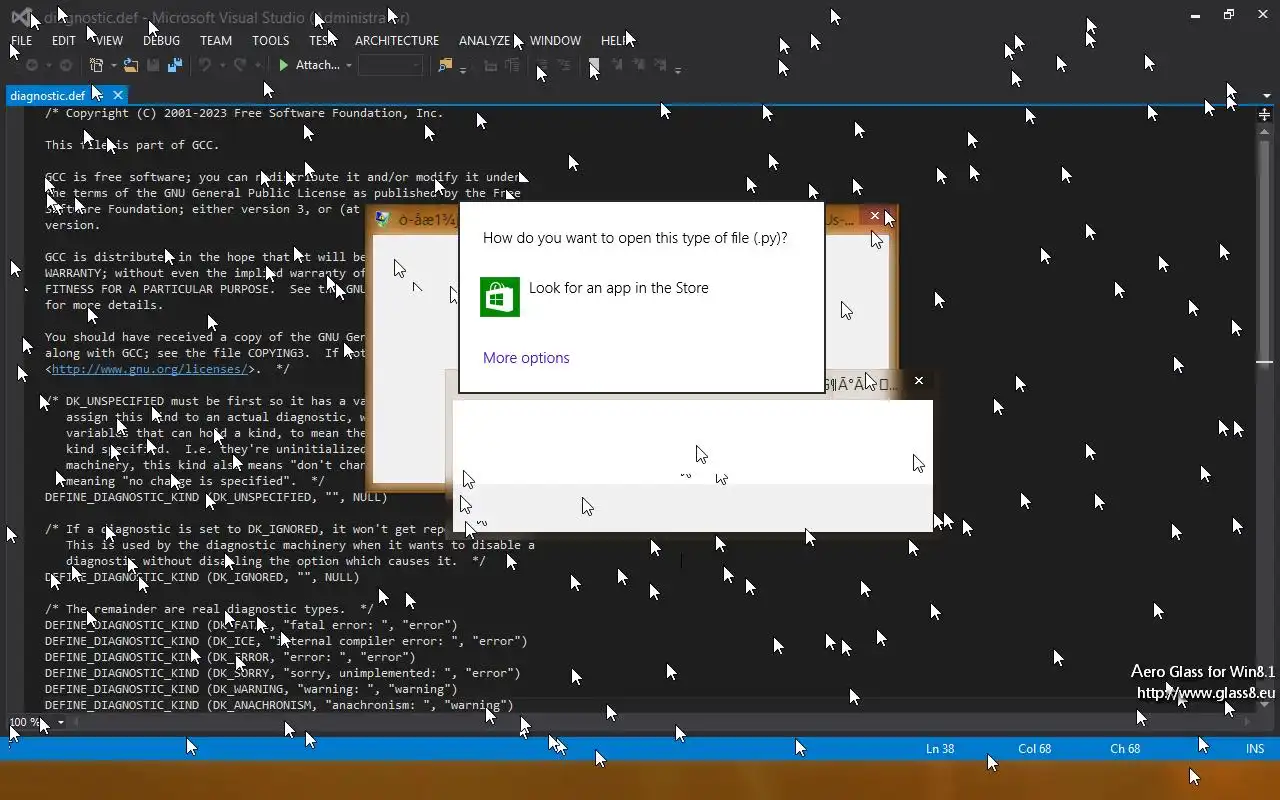Click the Navigate Forward toolbar icon
This screenshot has height=800, width=1280.
pos(65,65)
